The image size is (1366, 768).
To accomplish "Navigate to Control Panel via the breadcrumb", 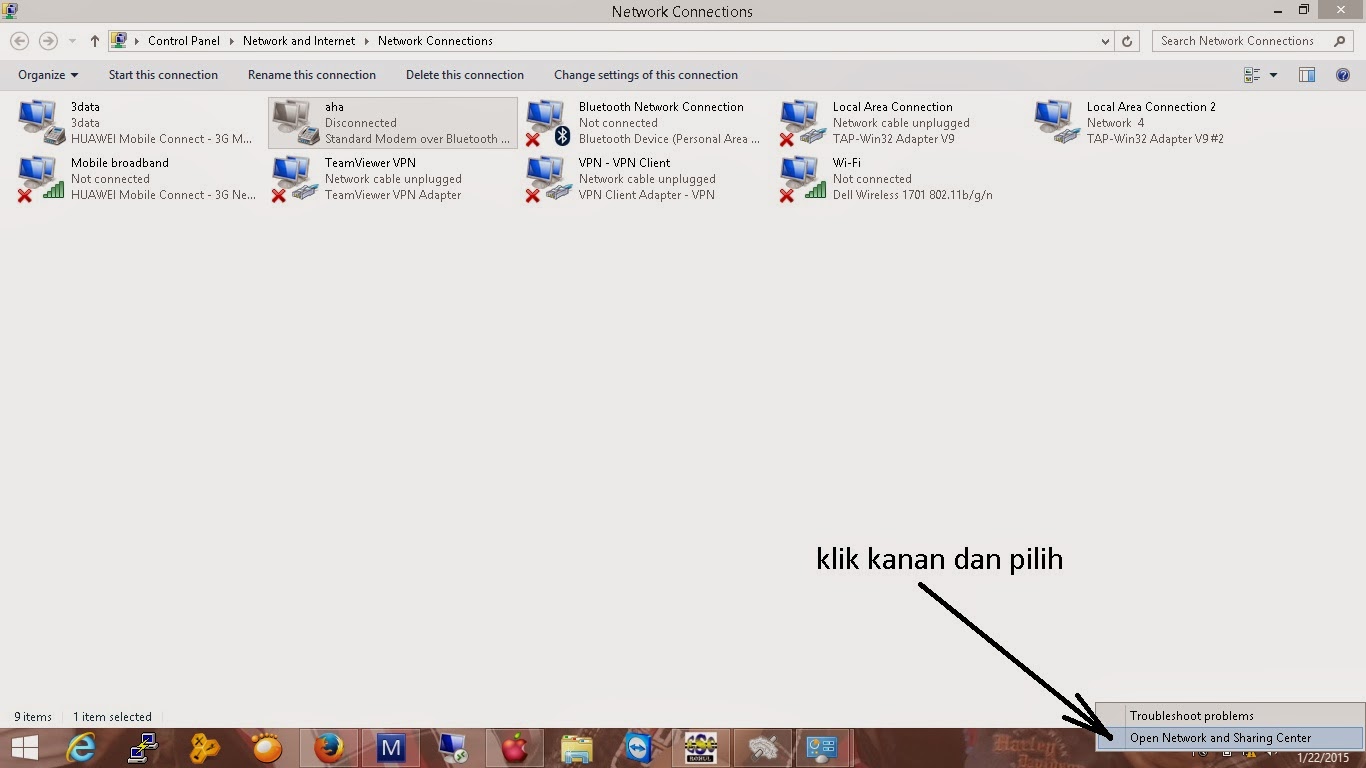I will pyautogui.click(x=184, y=41).
